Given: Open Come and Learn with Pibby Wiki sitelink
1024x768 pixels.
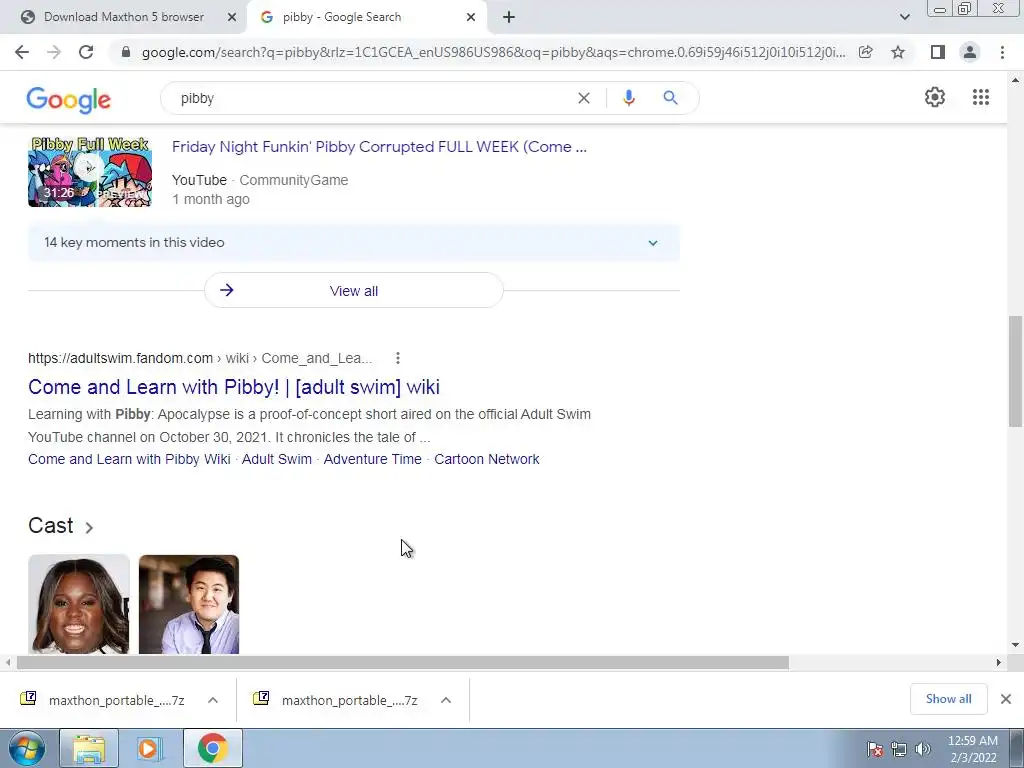Looking at the screenshot, I should tap(129, 459).
